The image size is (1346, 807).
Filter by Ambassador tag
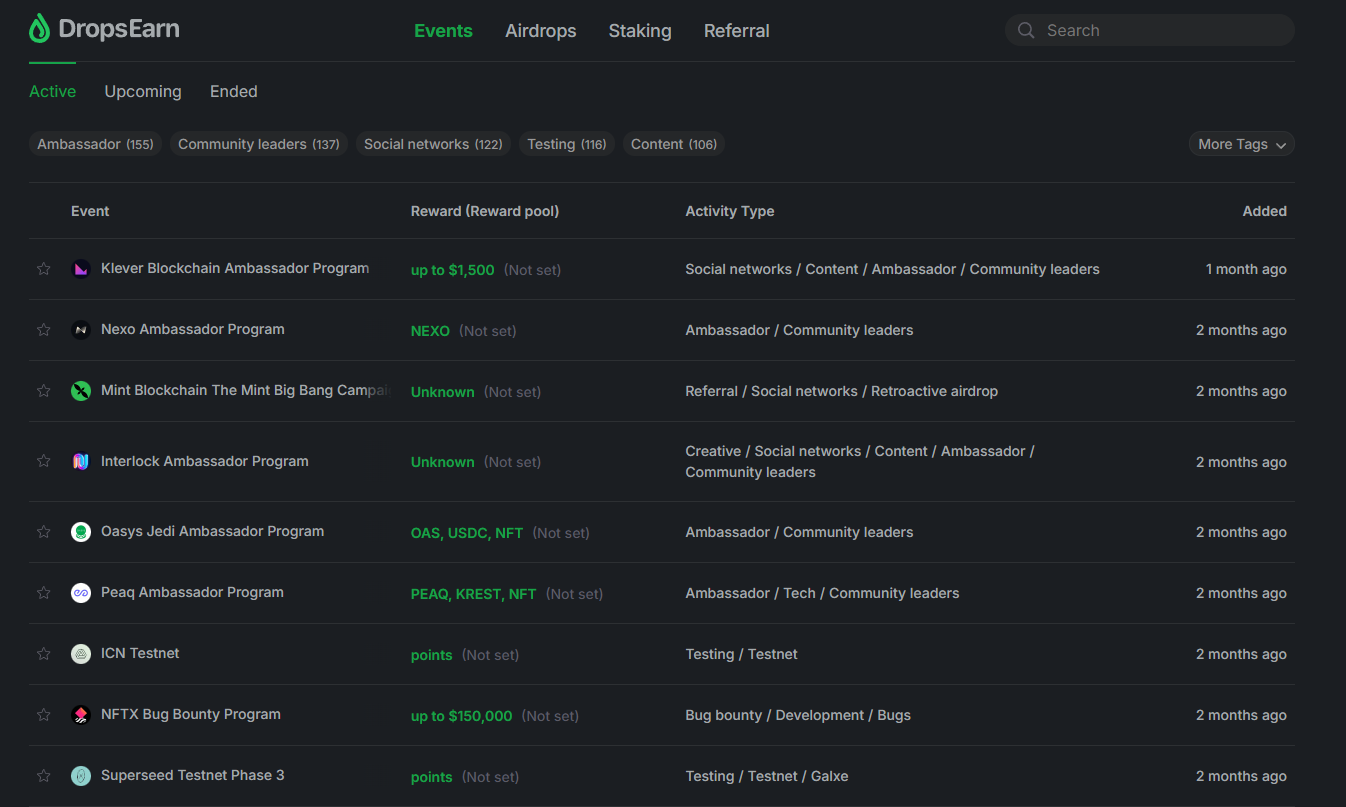click(x=95, y=144)
